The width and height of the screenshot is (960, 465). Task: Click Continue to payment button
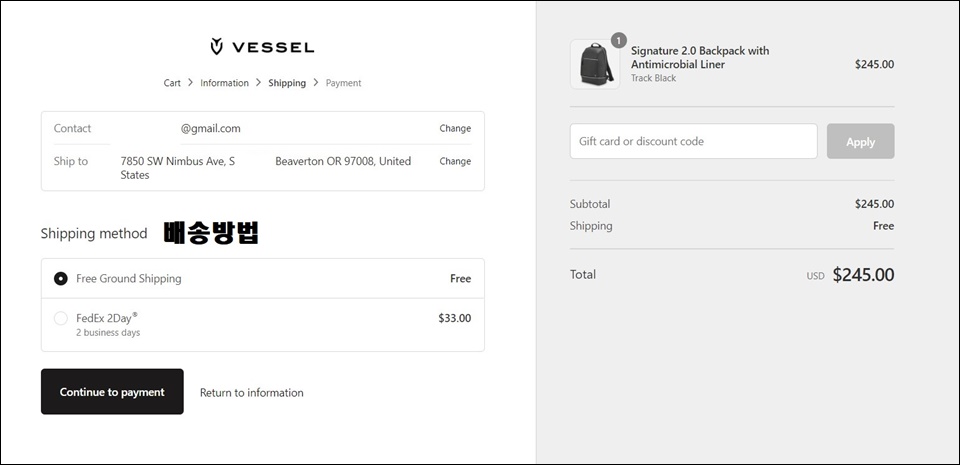tap(112, 392)
